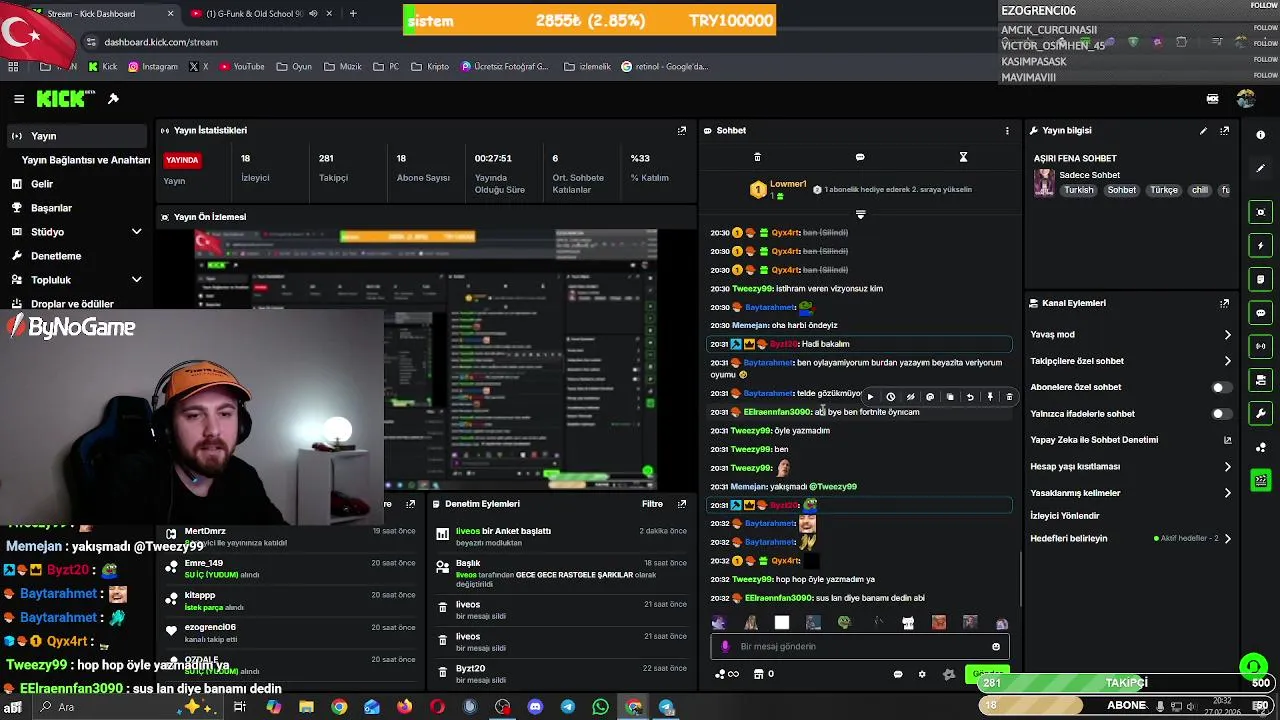This screenshot has height=720, width=1280.
Task: Open Gelir in the left sidebar
Action: (x=42, y=184)
